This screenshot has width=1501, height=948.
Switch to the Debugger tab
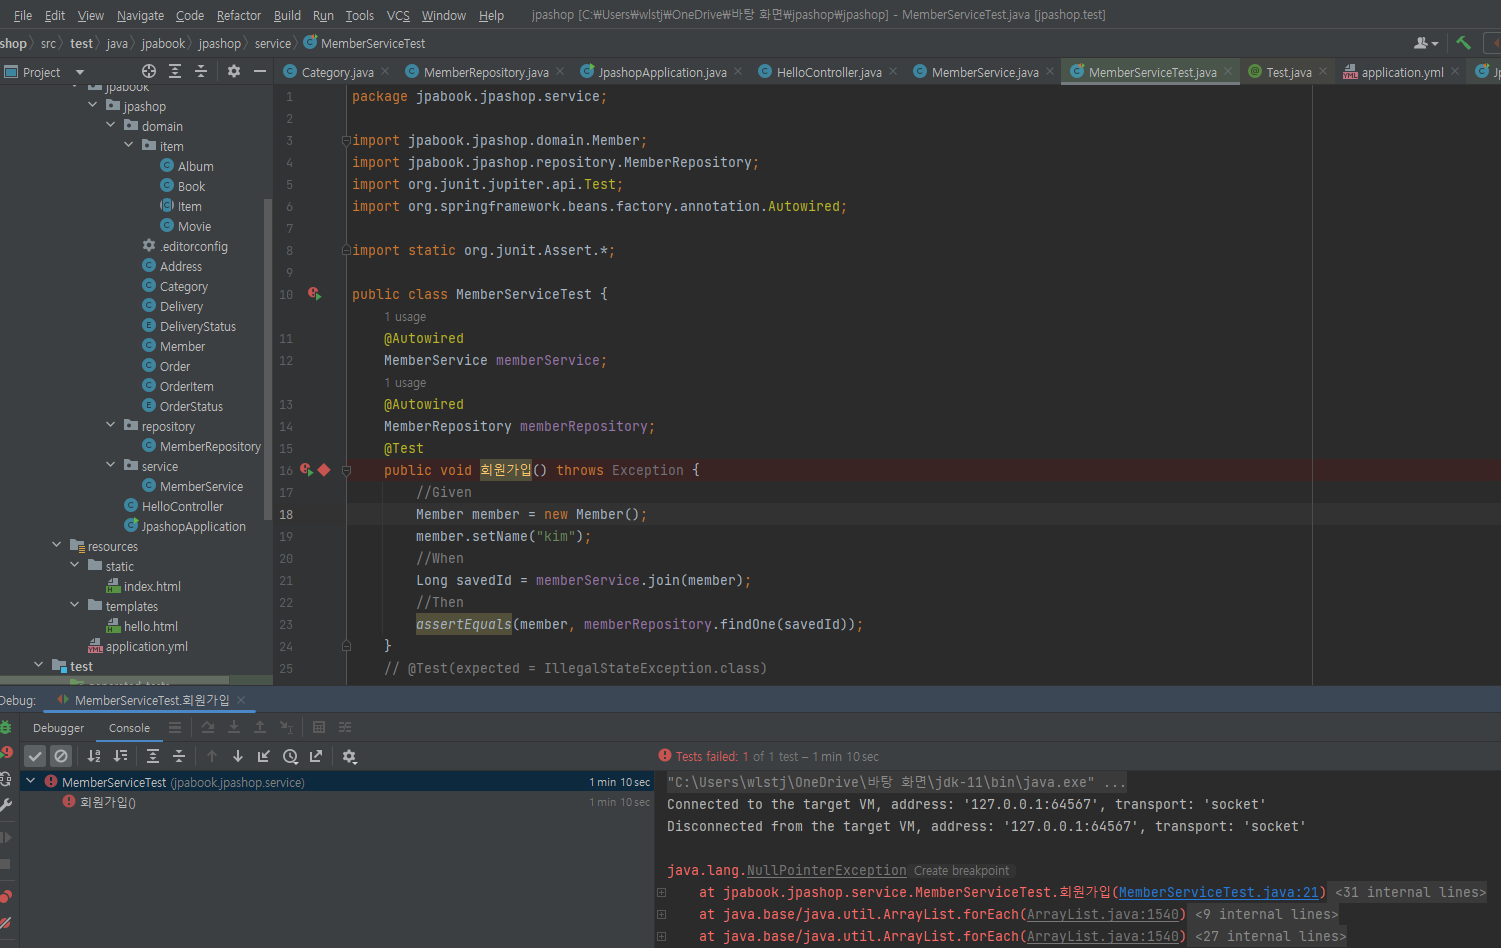point(58,728)
